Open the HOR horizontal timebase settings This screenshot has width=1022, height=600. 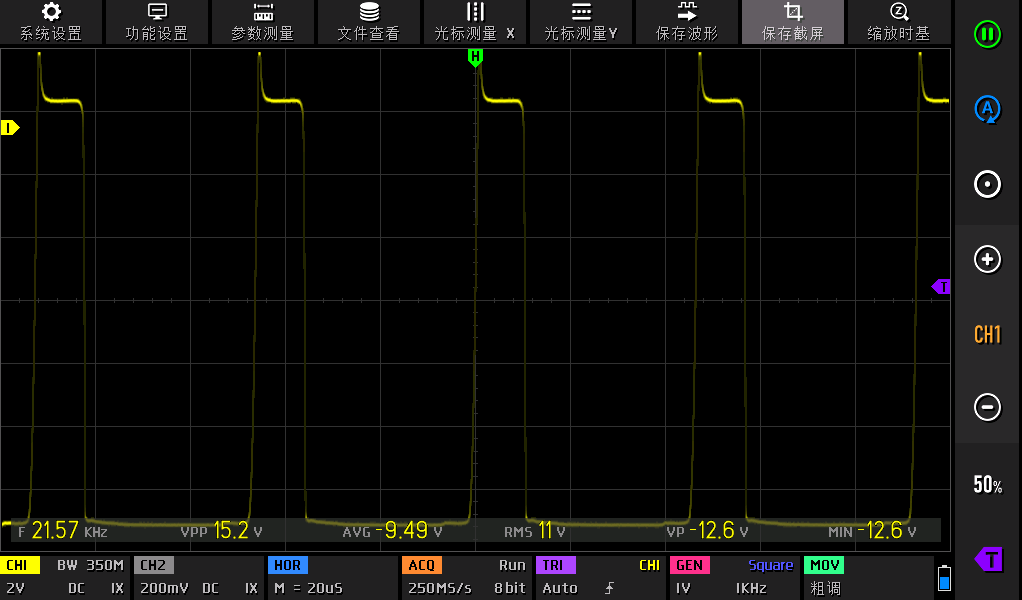287,565
